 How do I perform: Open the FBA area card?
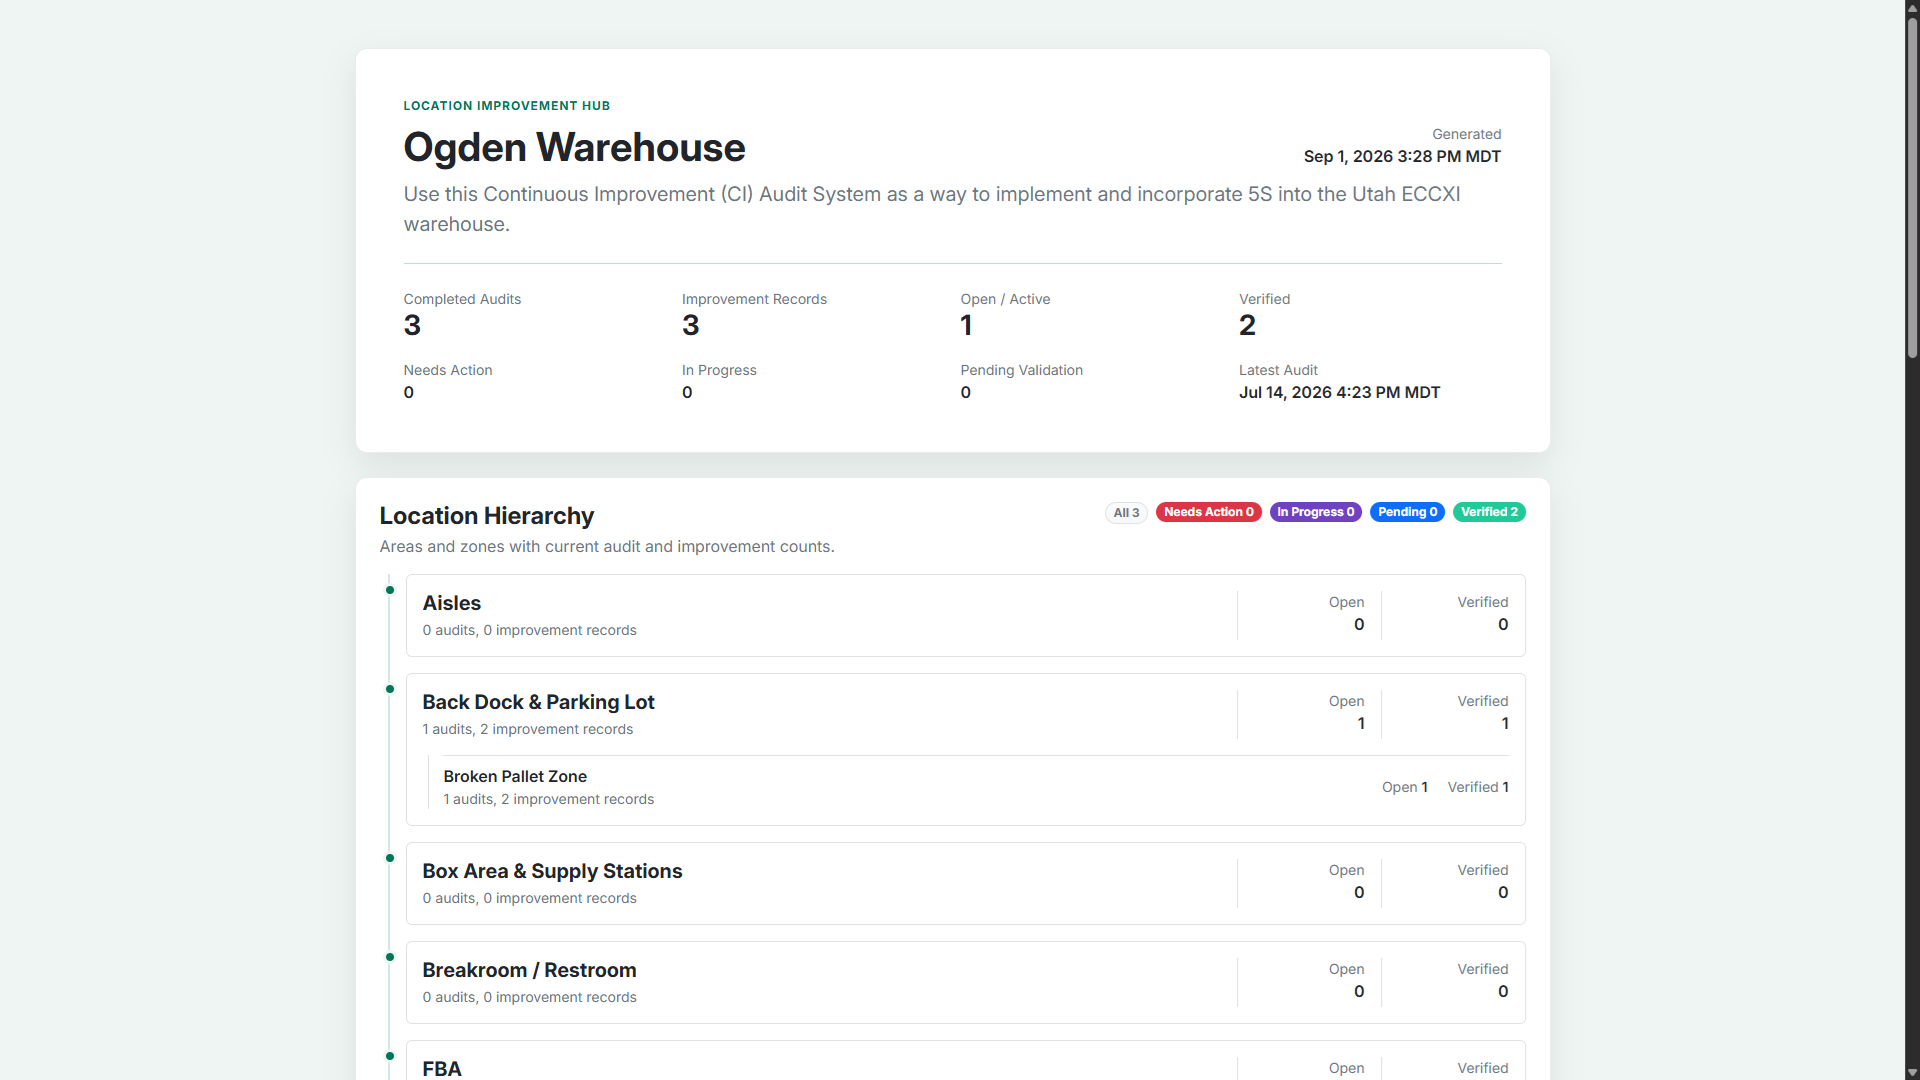coord(965,1061)
